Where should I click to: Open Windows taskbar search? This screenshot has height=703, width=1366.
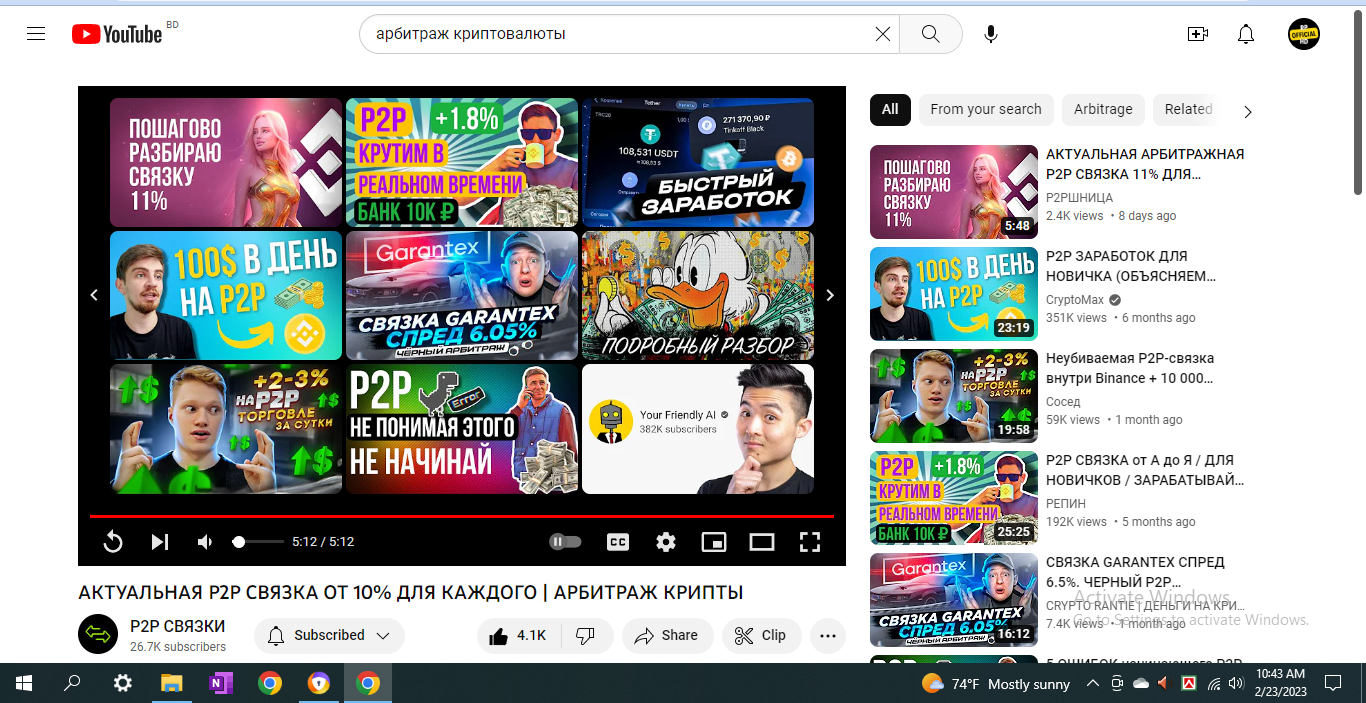(72, 683)
